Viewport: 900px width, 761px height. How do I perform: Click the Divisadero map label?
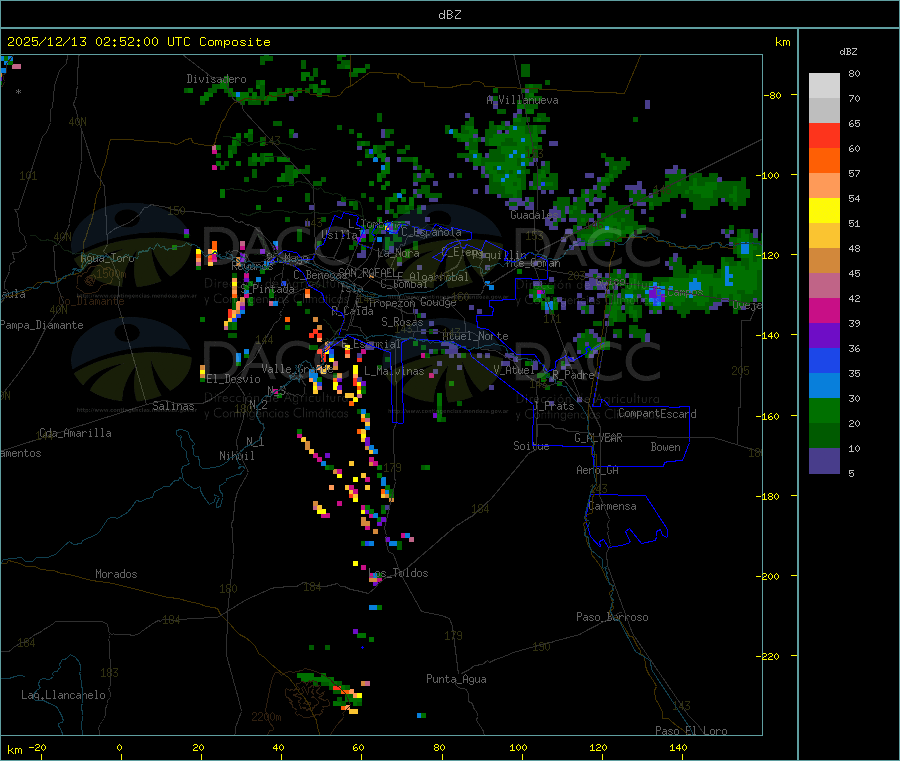[x=216, y=79]
